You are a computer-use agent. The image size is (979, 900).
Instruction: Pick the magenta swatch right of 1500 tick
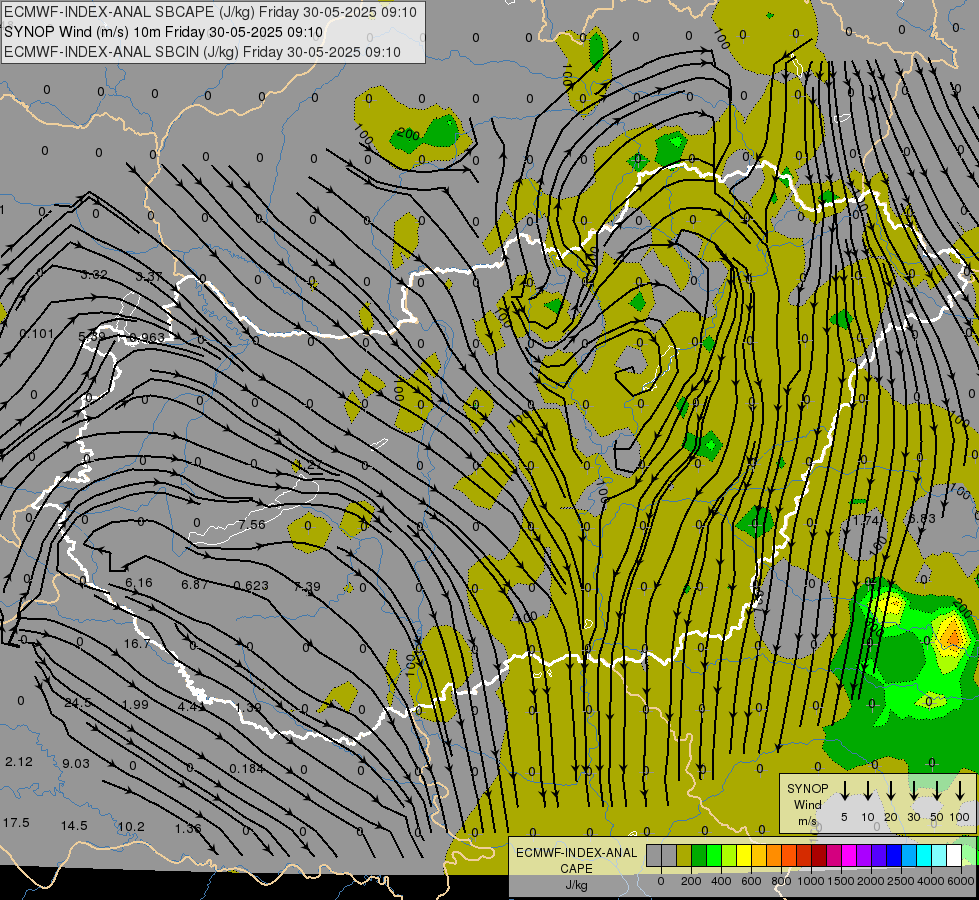pyautogui.click(x=849, y=856)
